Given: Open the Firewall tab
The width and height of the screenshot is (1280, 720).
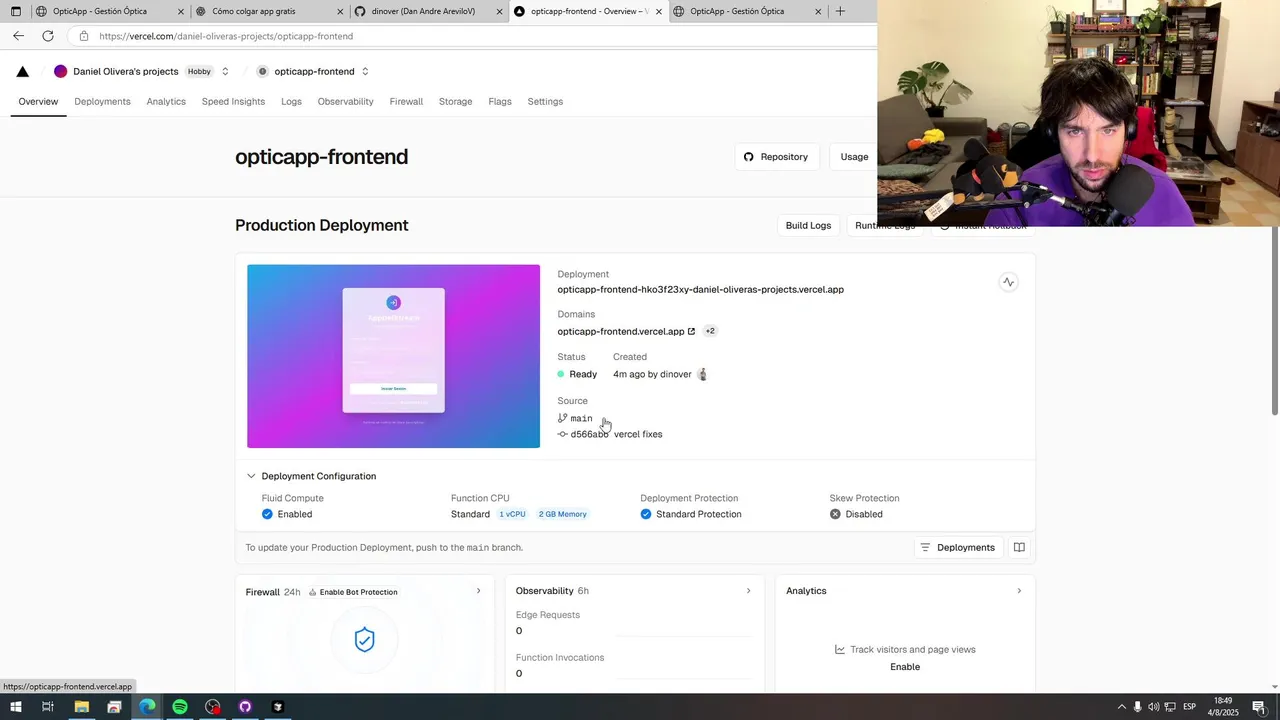Looking at the screenshot, I should tap(406, 101).
